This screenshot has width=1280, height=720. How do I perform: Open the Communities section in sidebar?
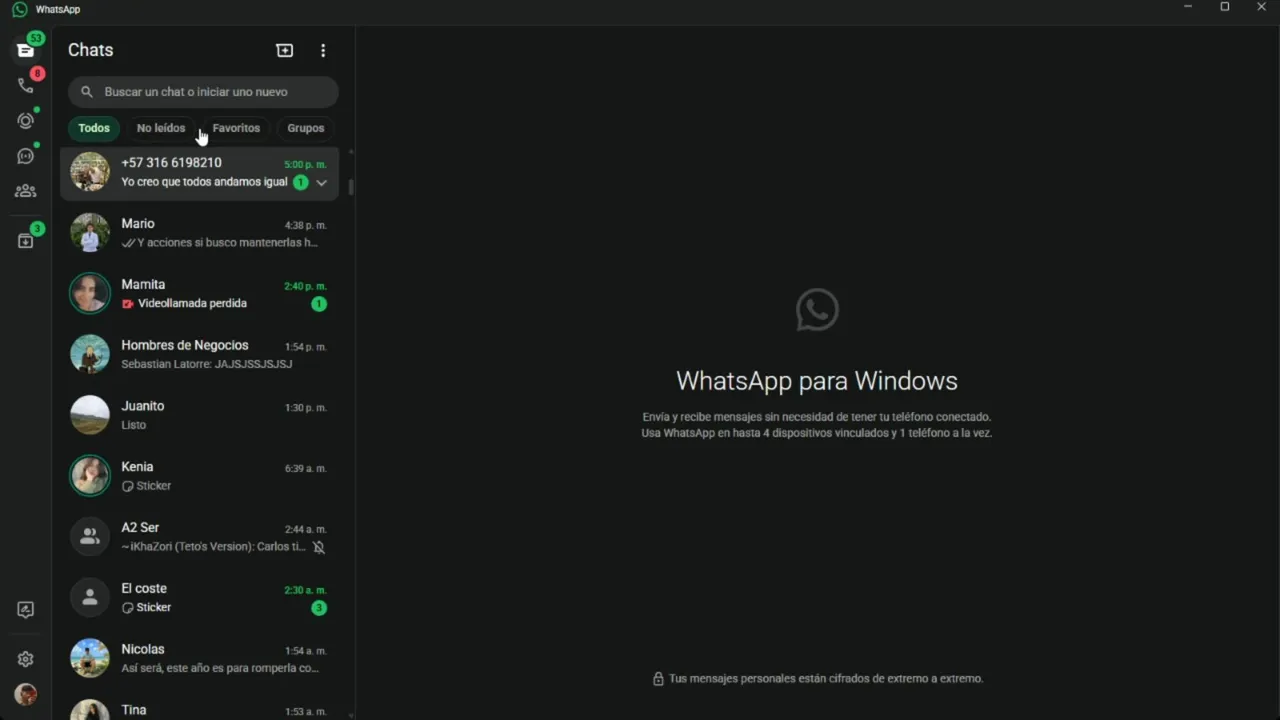[x=26, y=191]
